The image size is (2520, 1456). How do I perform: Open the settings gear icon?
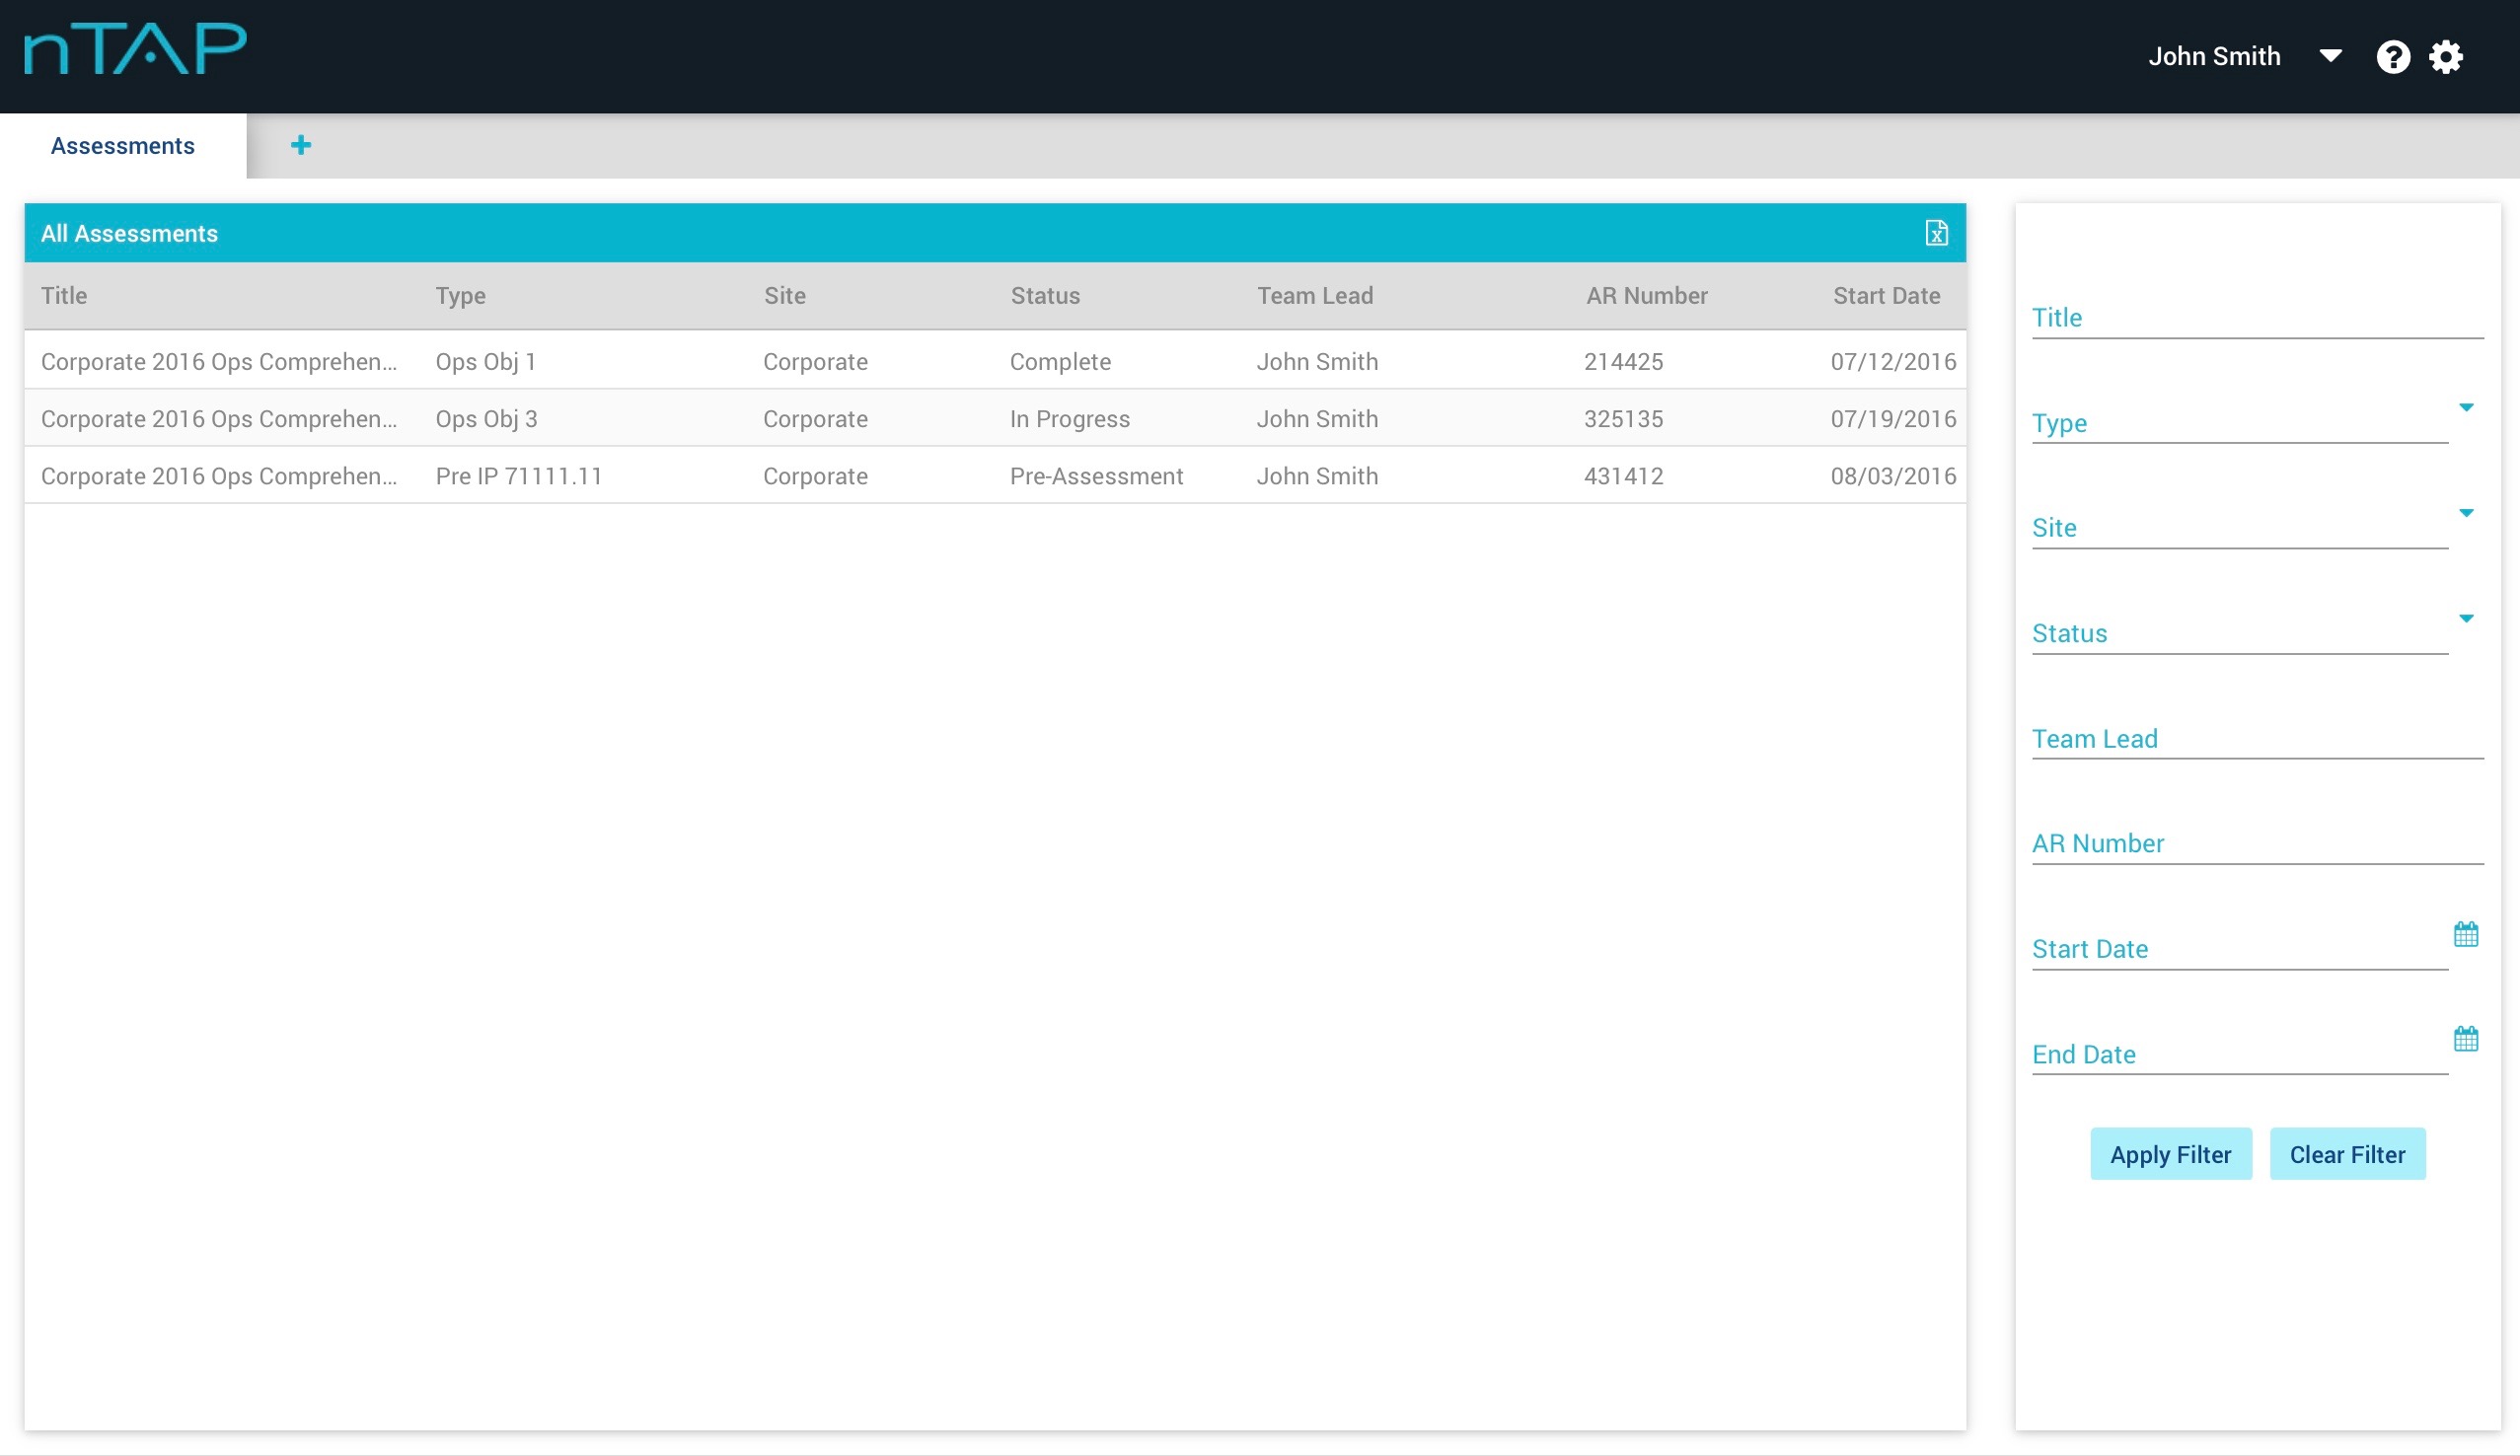(2446, 57)
